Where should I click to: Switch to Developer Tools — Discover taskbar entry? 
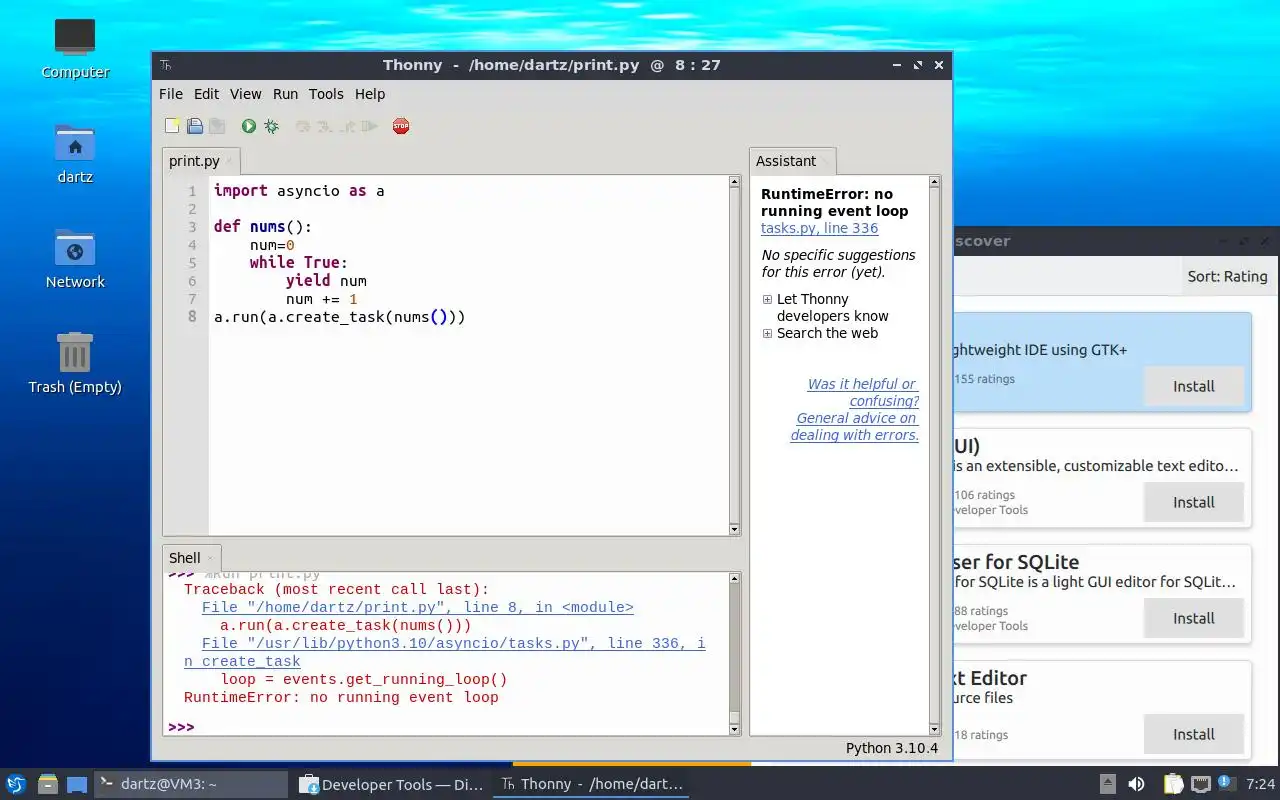click(x=392, y=784)
